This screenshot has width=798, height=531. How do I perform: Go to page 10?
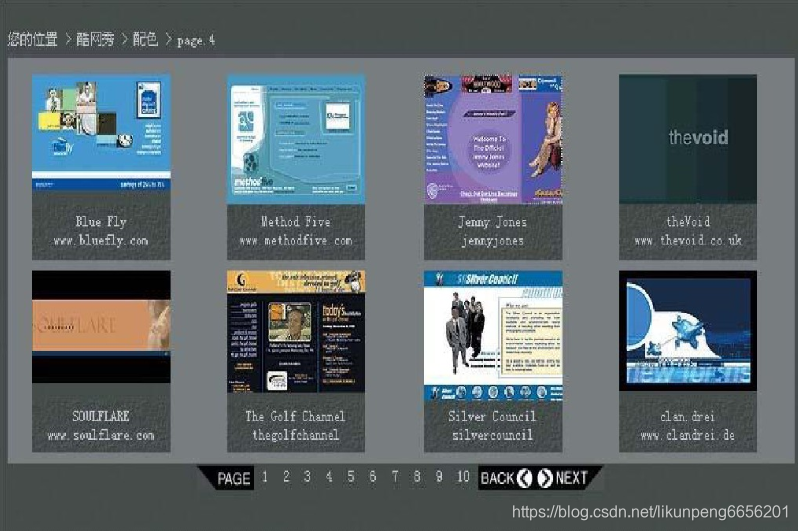463,477
